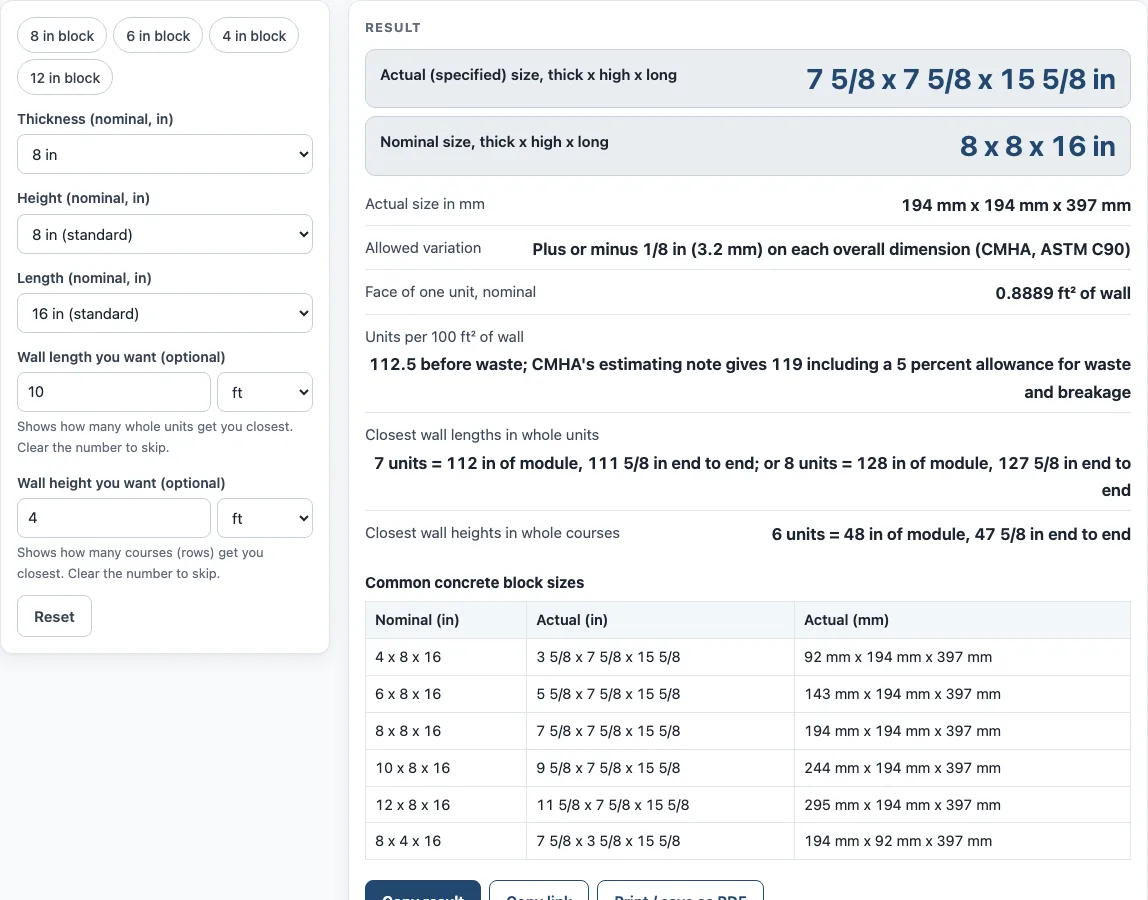Click the "3 5/8 x 7 5/8 x 15 5/8" cell
This screenshot has width=1148, height=900.
point(660,658)
